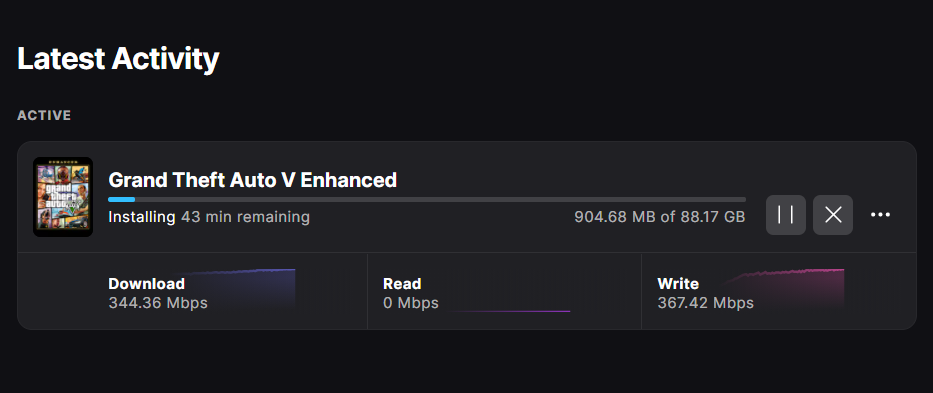The image size is (933, 393).
Task: Cancel the Grand Theft Auto V download
Action: [x=833, y=215]
